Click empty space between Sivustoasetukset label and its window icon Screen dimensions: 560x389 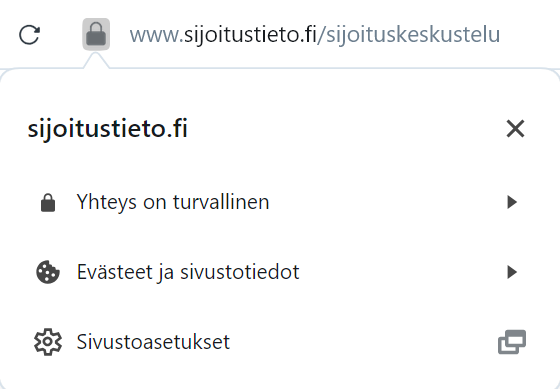point(364,342)
